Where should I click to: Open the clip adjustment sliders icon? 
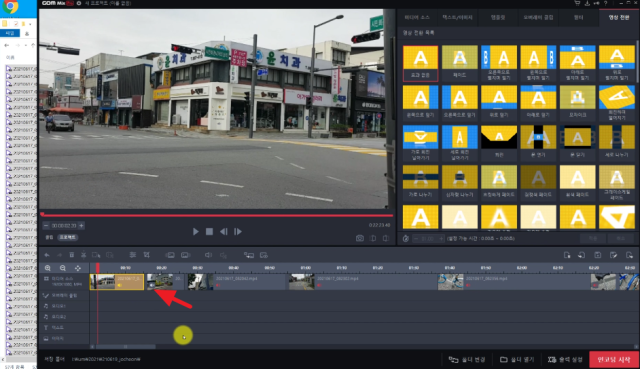click(x=133, y=255)
